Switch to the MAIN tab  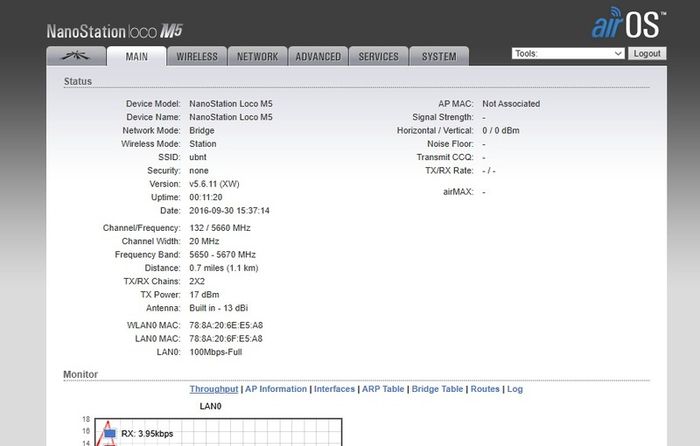click(x=137, y=56)
